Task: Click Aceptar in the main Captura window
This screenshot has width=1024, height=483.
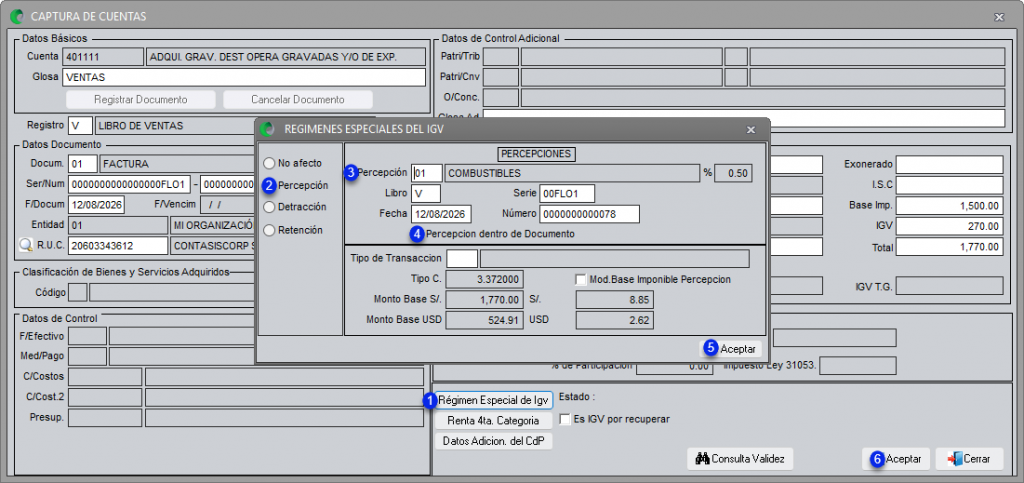Action: click(896, 459)
